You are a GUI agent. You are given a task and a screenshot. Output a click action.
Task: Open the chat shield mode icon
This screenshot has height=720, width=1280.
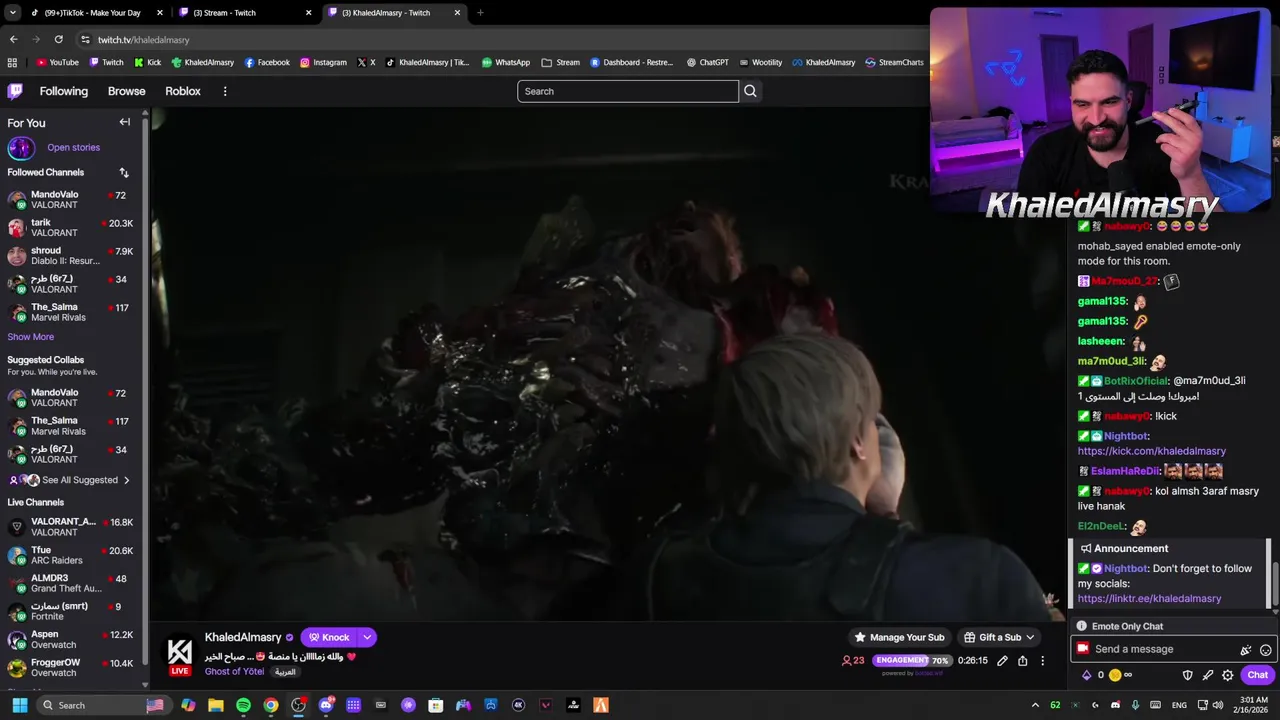tap(1187, 675)
